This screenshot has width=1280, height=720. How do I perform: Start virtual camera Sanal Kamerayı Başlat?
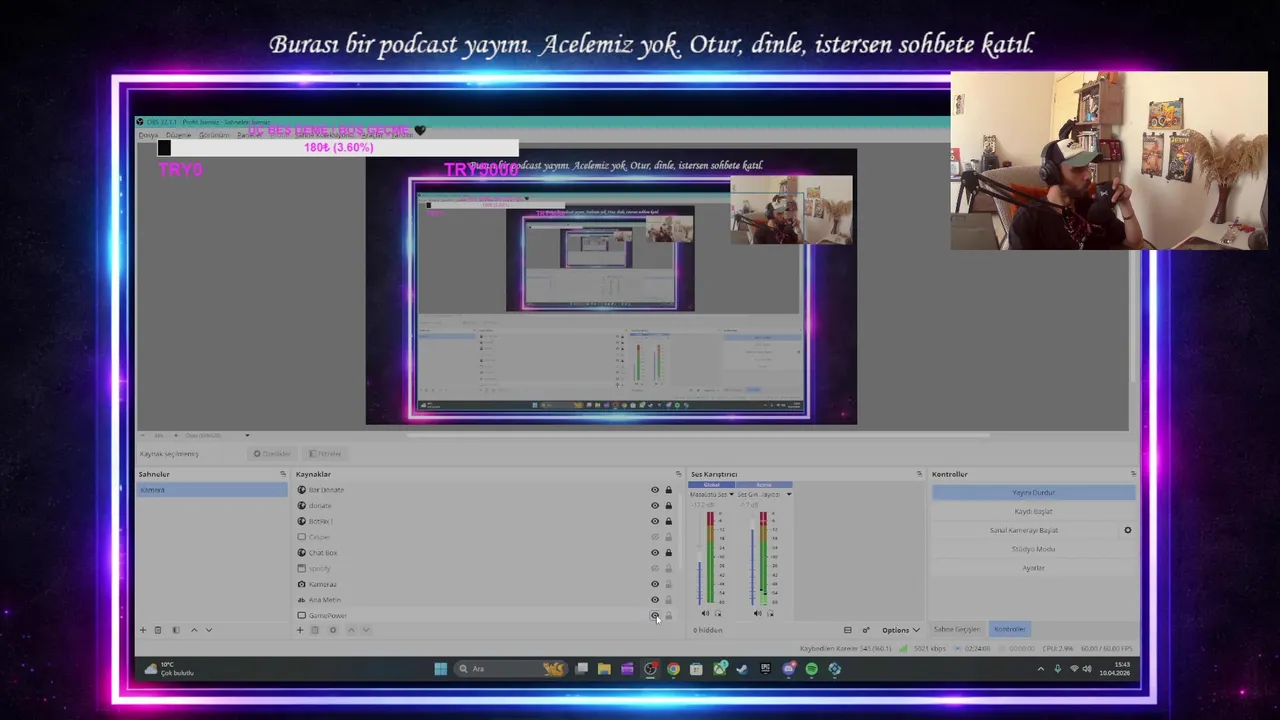pyautogui.click(x=1024, y=530)
